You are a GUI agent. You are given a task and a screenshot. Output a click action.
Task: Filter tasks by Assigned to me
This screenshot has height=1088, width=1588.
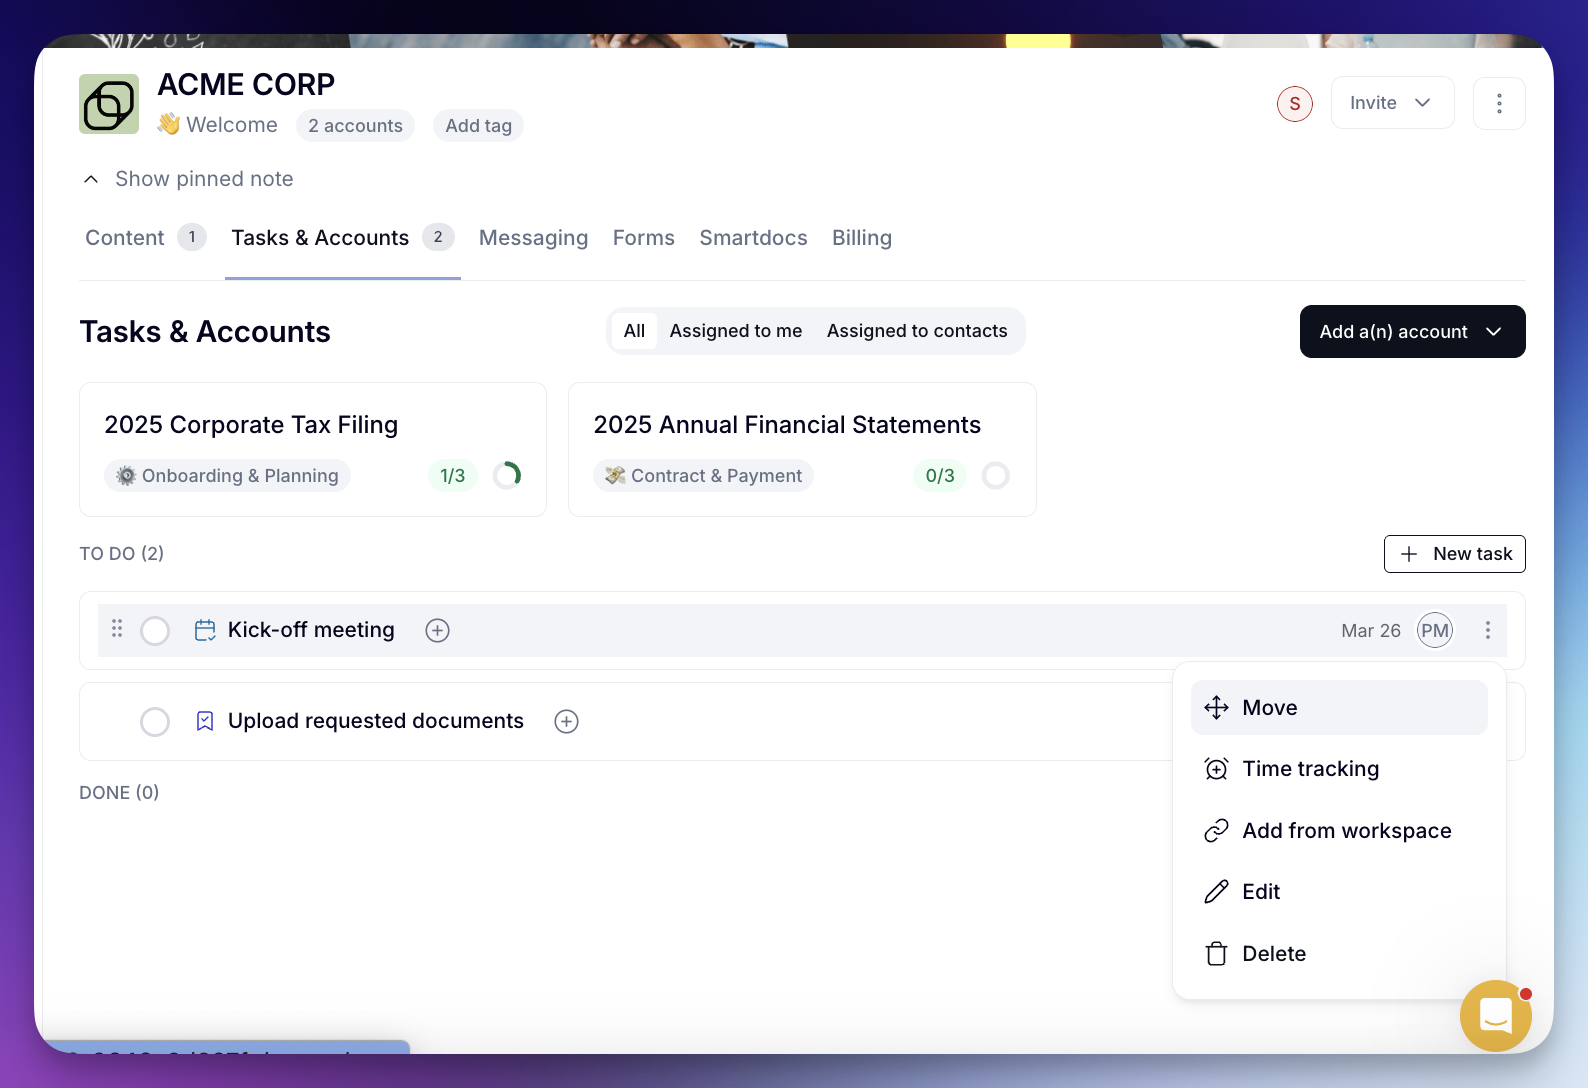tap(735, 331)
